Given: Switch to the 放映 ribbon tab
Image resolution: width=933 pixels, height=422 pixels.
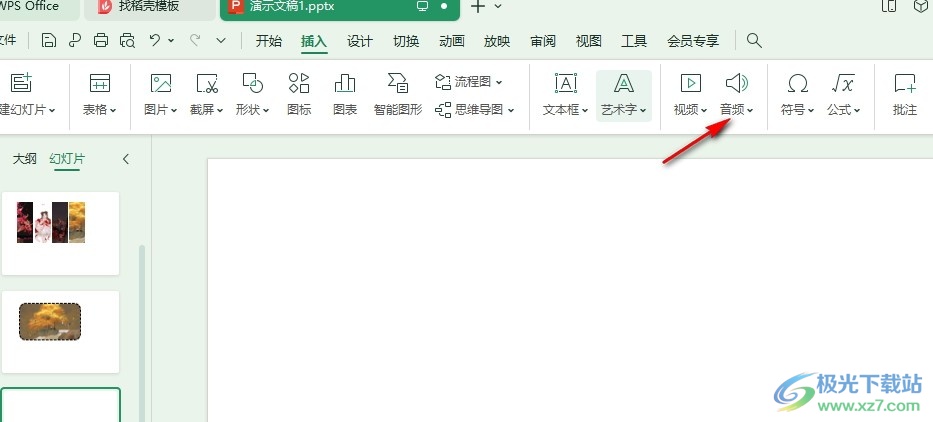Looking at the screenshot, I should point(497,41).
